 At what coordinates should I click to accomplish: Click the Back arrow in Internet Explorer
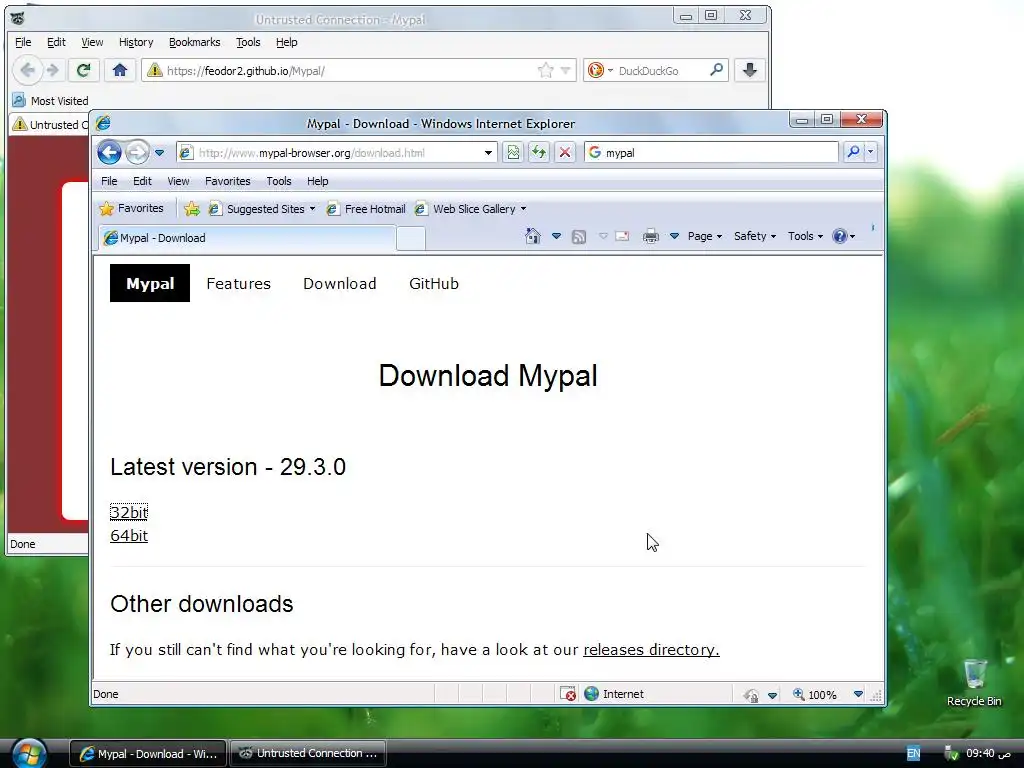(109, 153)
